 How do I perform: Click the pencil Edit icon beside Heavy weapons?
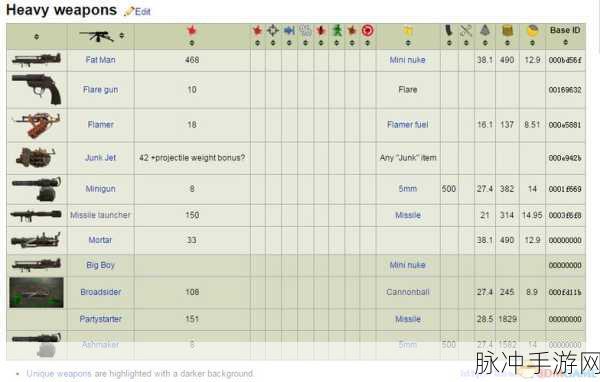click(129, 11)
